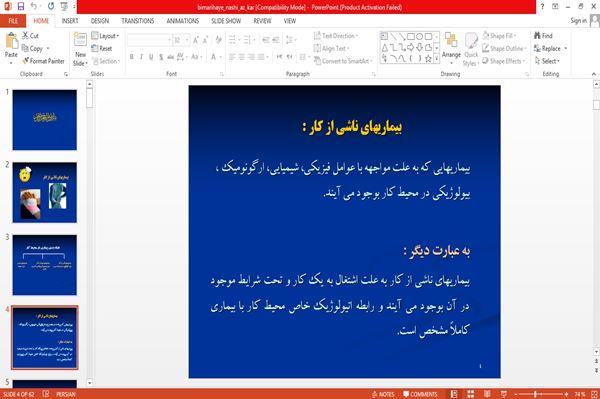
Task: Increase font size with large A
Action: (196, 40)
